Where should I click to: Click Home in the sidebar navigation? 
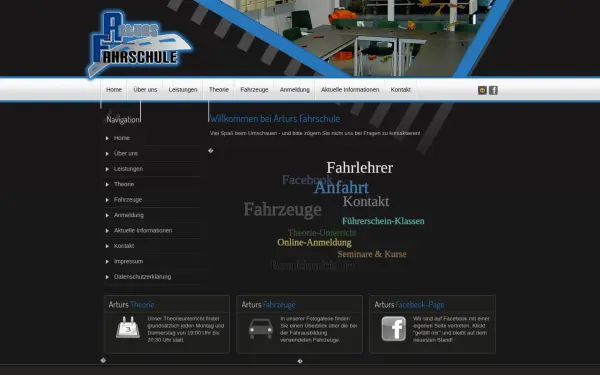pyautogui.click(x=122, y=138)
